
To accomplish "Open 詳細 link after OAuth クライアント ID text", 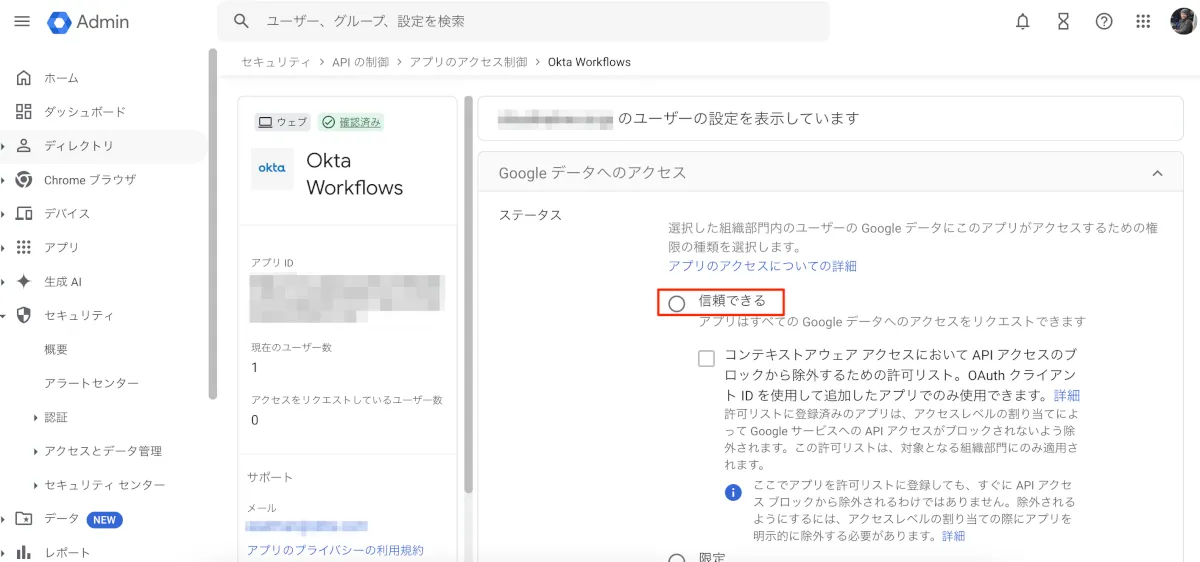I will 1067,395.
